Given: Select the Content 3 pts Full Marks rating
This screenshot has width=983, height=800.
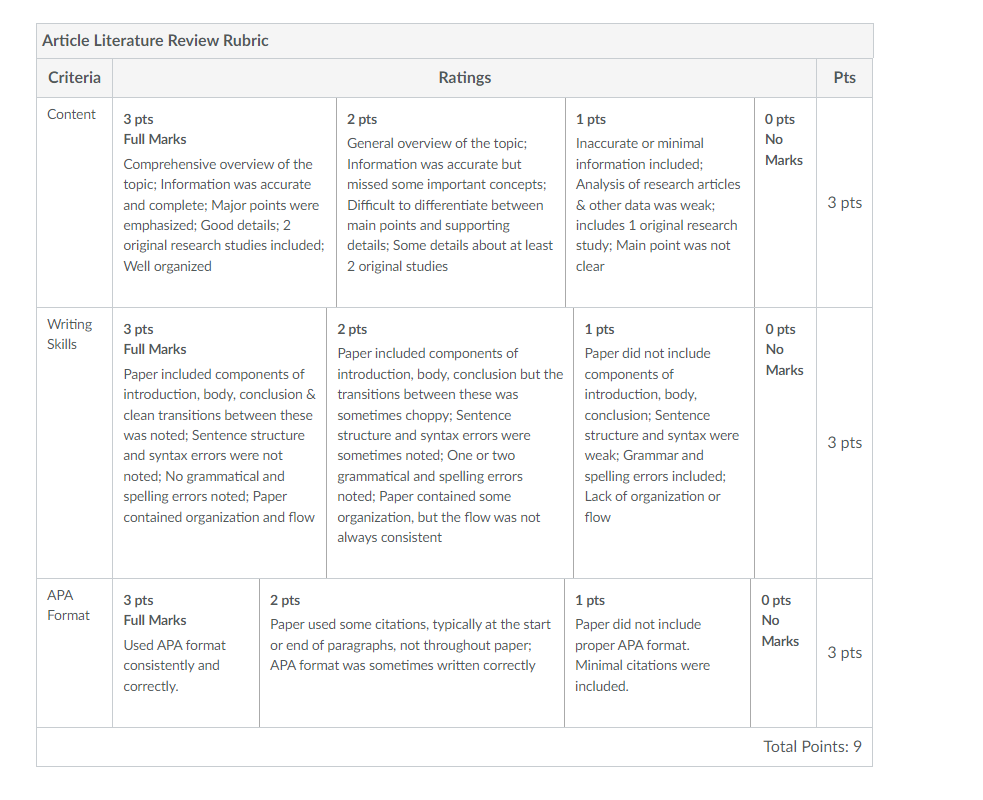Looking at the screenshot, I should pyautogui.click(x=224, y=202).
